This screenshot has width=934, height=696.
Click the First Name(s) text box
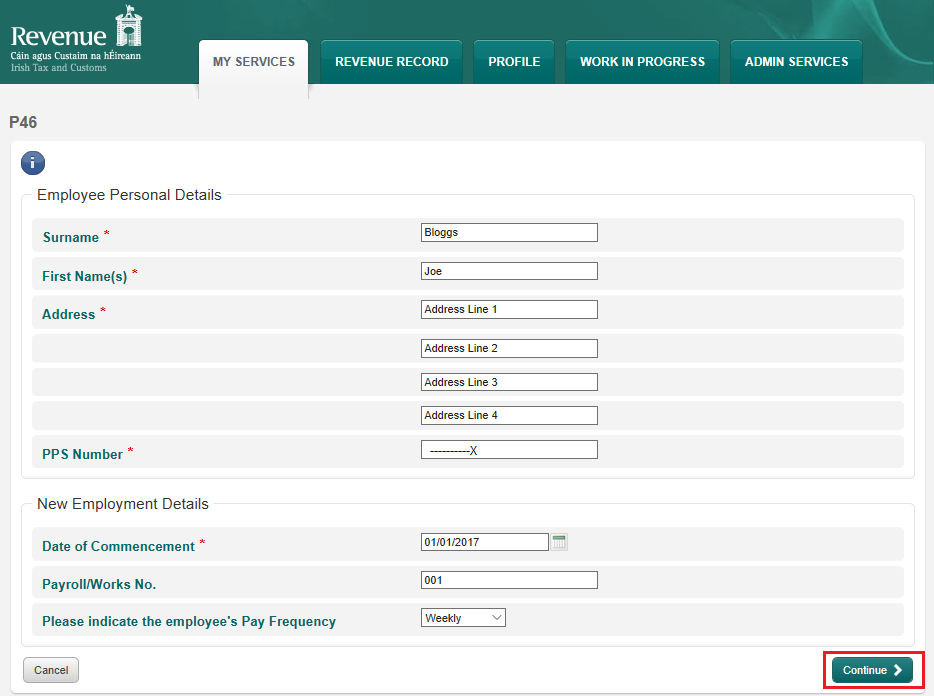[509, 271]
